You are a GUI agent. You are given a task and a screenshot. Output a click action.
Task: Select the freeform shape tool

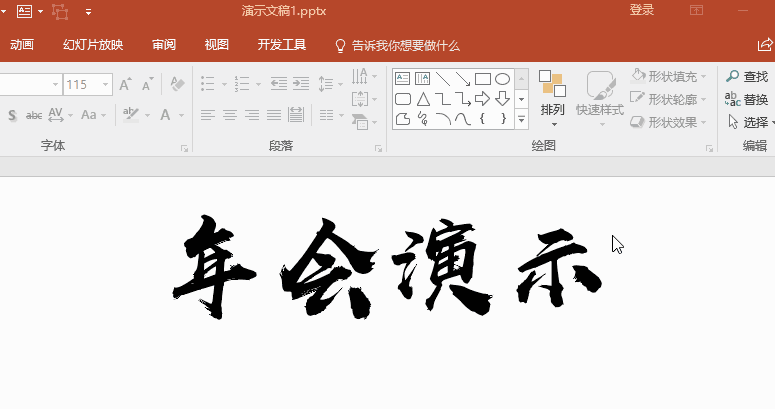coord(403,119)
